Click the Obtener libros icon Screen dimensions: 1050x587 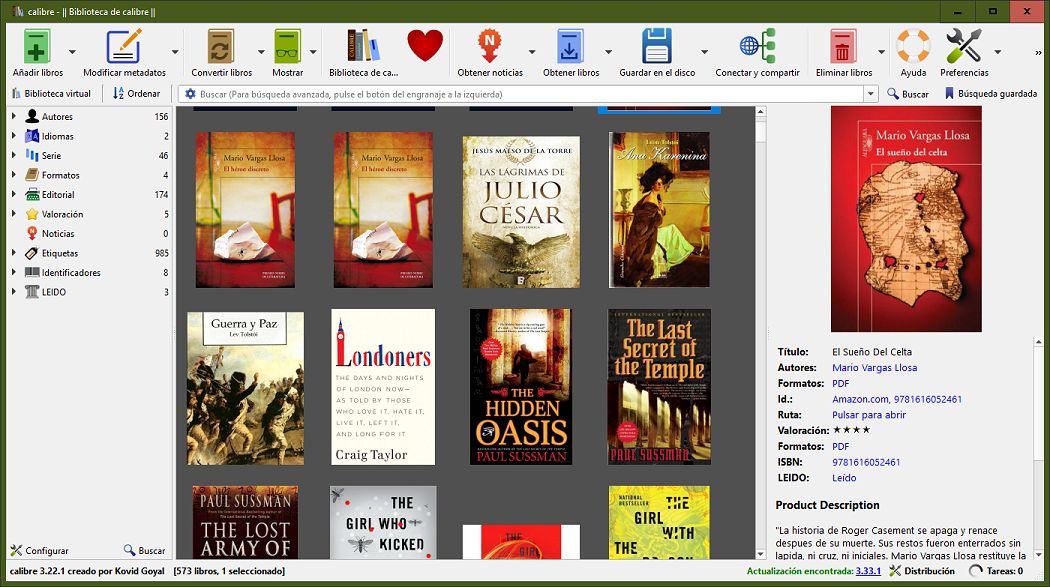point(571,46)
